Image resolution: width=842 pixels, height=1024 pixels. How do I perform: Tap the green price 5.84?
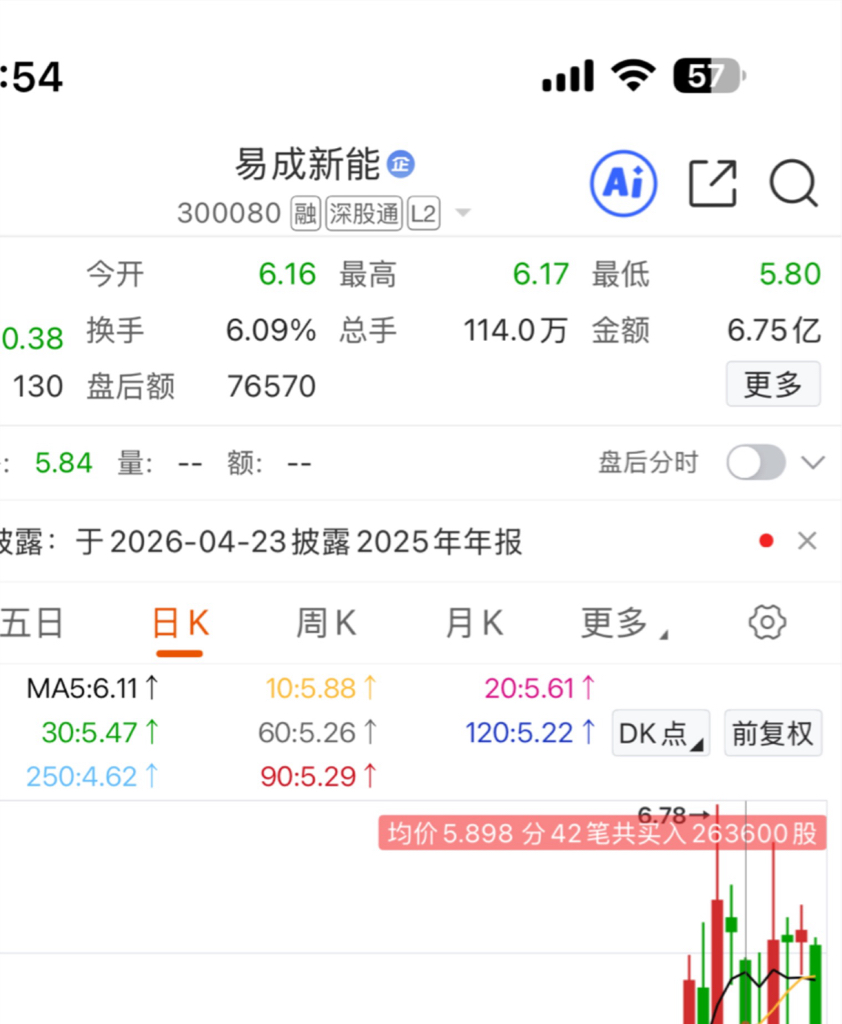click(x=63, y=463)
